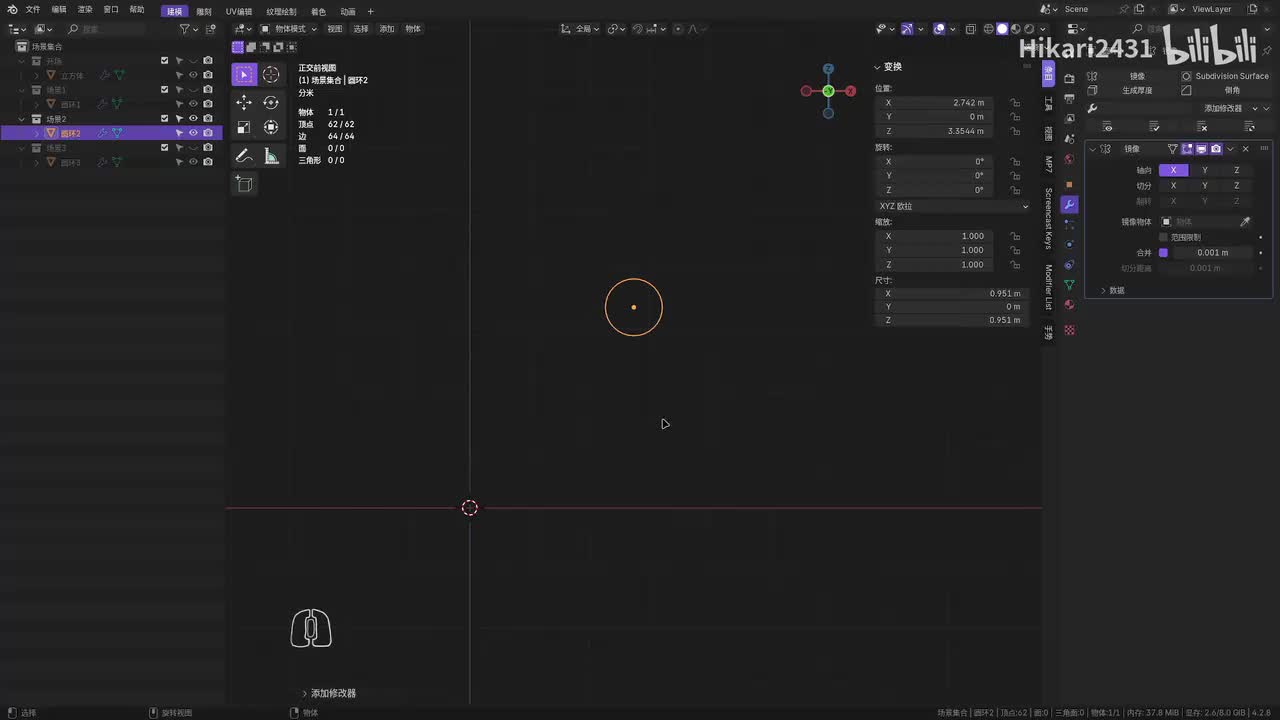Disable mirror axis X
This screenshot has height=720, width=1280.
(x=1173, y=170)
